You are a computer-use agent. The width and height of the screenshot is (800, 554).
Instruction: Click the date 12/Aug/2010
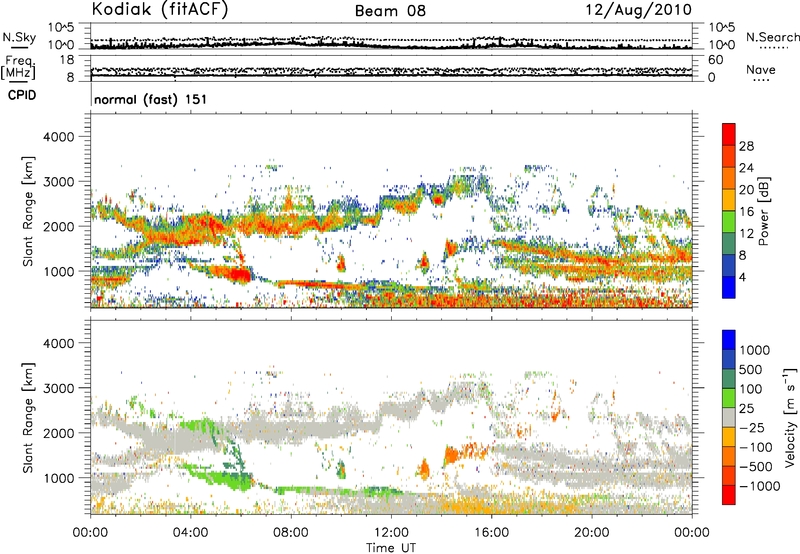[638, 10]
